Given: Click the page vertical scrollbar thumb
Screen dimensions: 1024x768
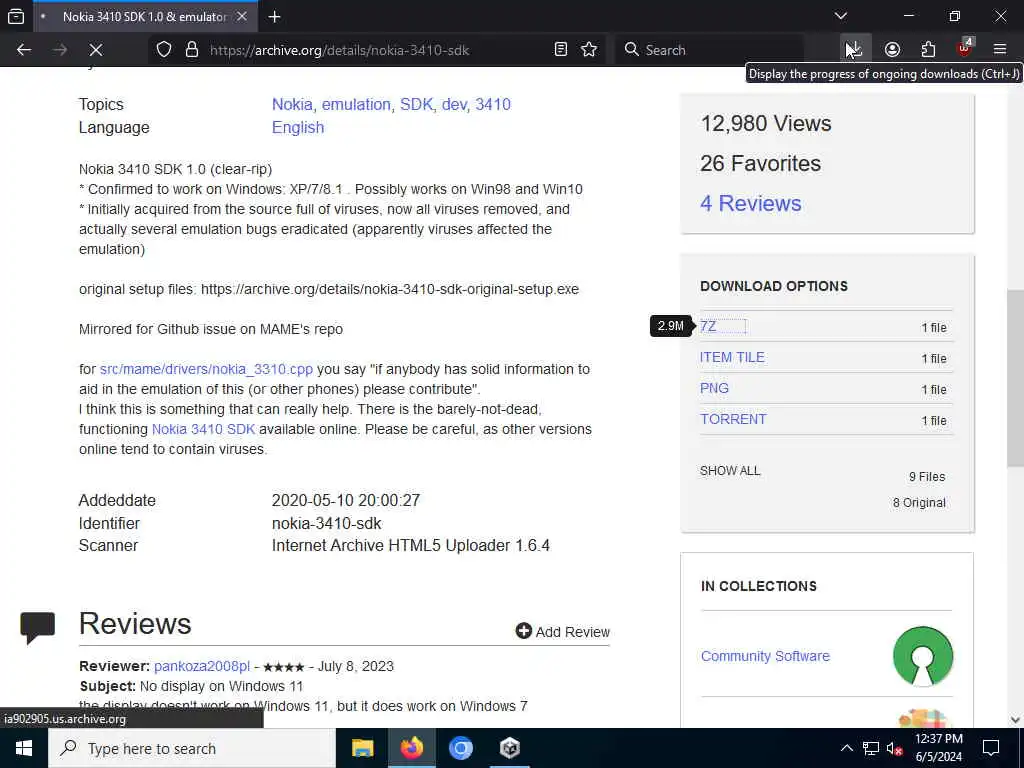Looking at the screenshot, I should coord(1015,377).
